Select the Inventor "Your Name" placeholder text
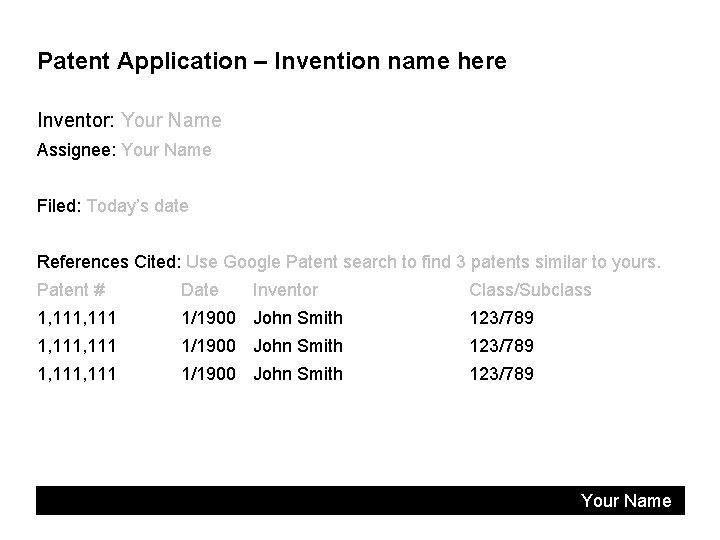This screenshot has height=540, width=720. 171,121
